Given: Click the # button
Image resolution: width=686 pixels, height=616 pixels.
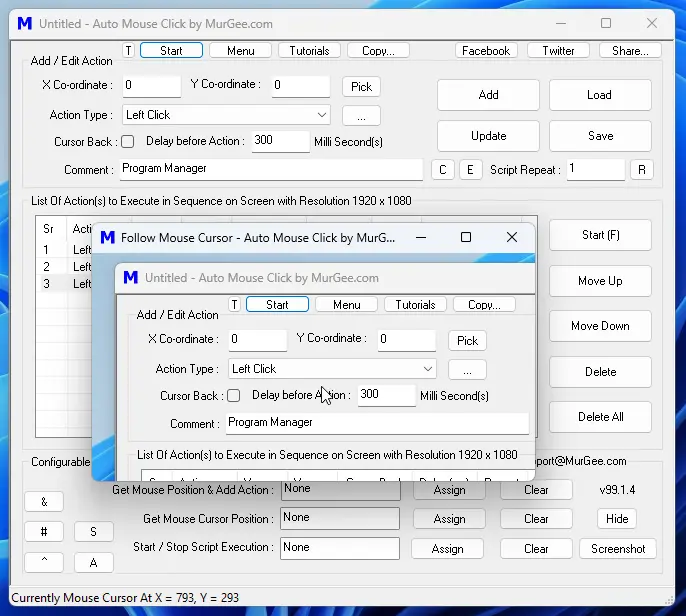Looking at the screenshot, I should pos(44,532).
